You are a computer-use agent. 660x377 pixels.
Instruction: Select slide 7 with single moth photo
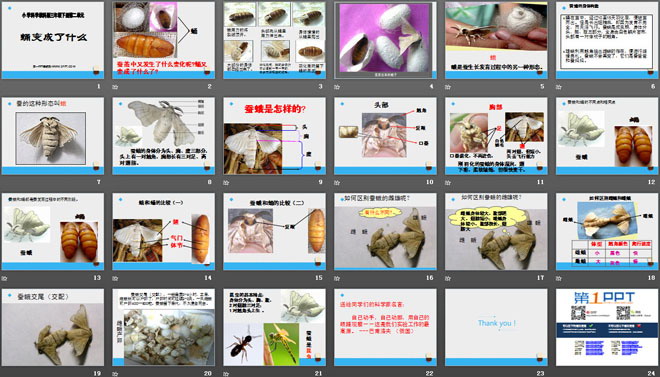tap(53, 136)
